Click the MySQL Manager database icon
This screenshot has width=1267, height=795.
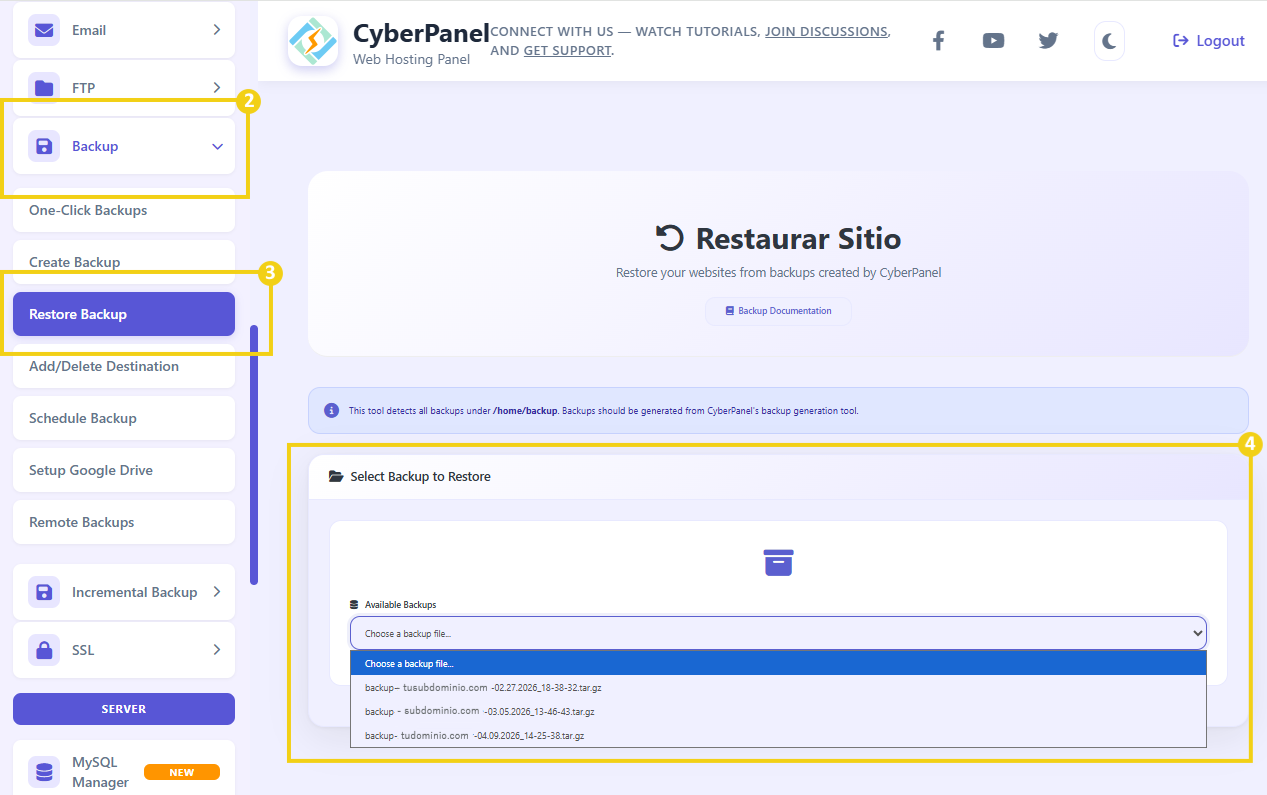point(44,772)
